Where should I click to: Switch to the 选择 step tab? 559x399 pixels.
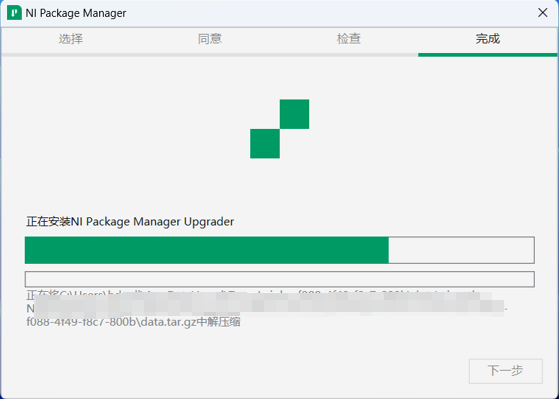(x=71, y=39)
